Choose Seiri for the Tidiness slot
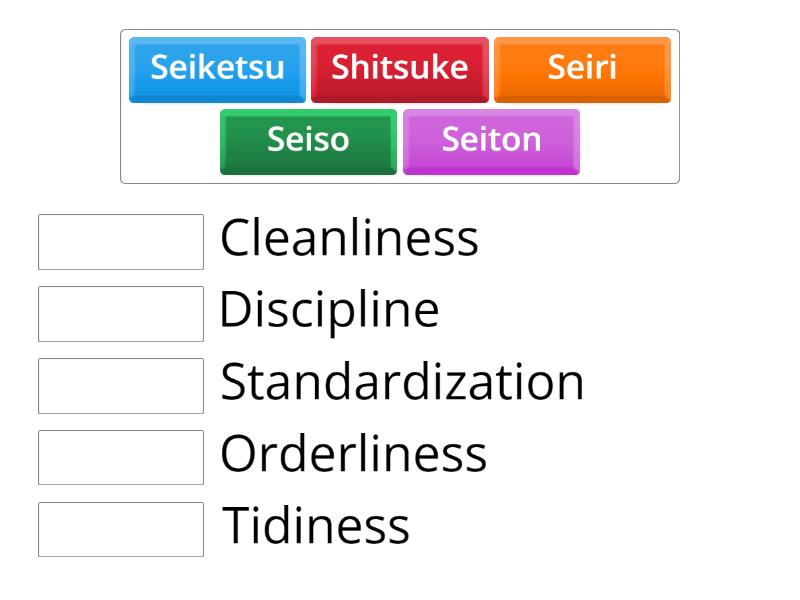 [582, 68]
